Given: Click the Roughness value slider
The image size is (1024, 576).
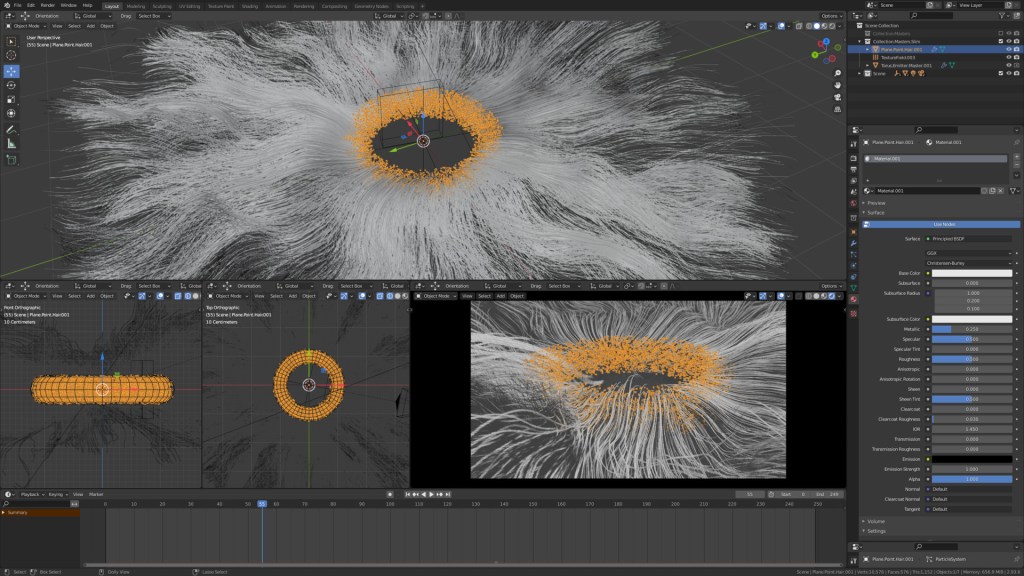Looking at the screenshot, I should click(x=971, y=358).
